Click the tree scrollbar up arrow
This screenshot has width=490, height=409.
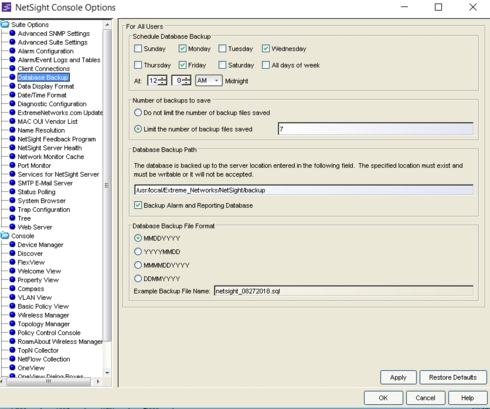click(x=107, y=25)
